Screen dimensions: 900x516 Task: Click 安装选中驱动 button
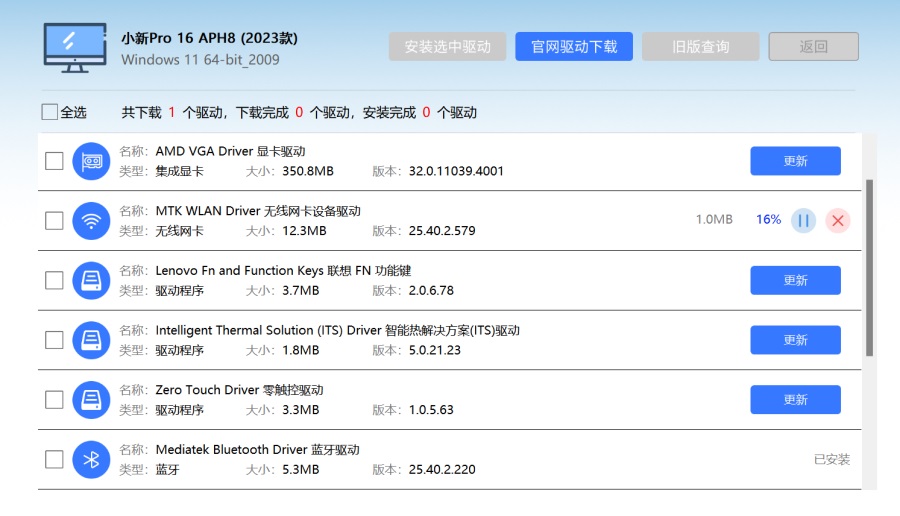448,46
